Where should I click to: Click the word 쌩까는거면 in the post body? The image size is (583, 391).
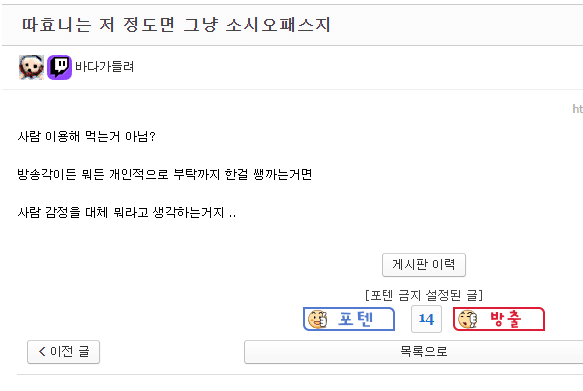tap(283, 174)
